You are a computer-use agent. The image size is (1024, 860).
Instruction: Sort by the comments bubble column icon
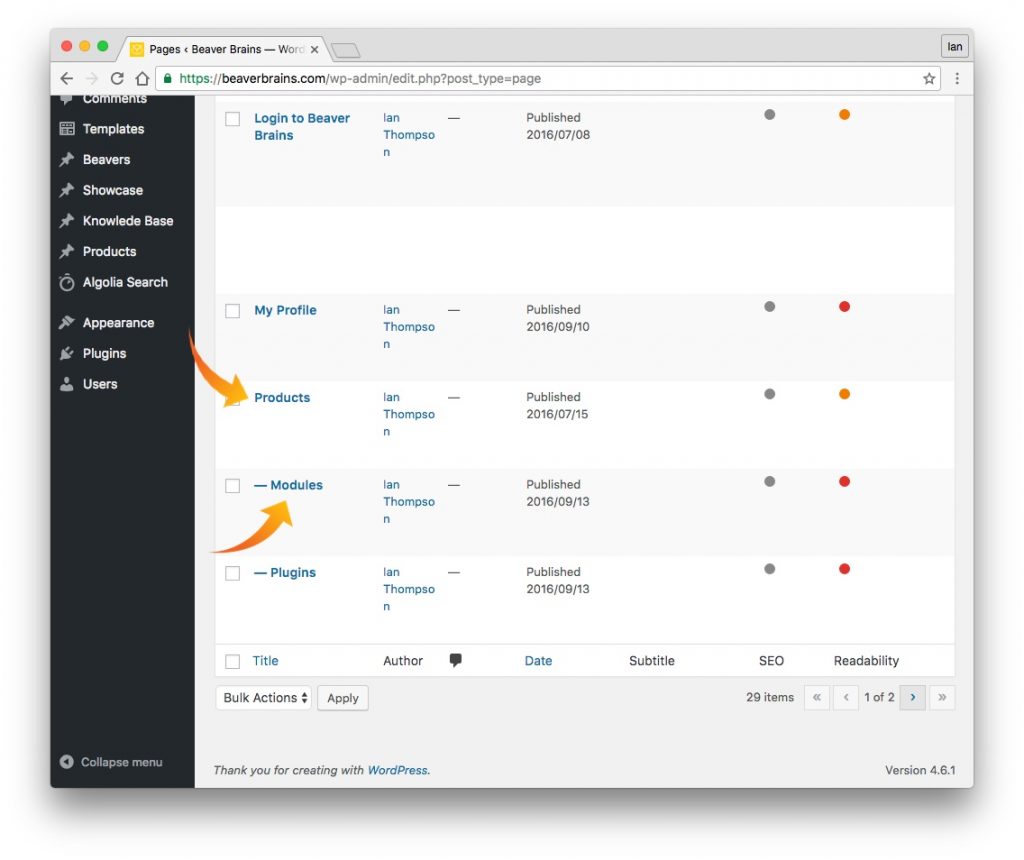coord(456,660)
